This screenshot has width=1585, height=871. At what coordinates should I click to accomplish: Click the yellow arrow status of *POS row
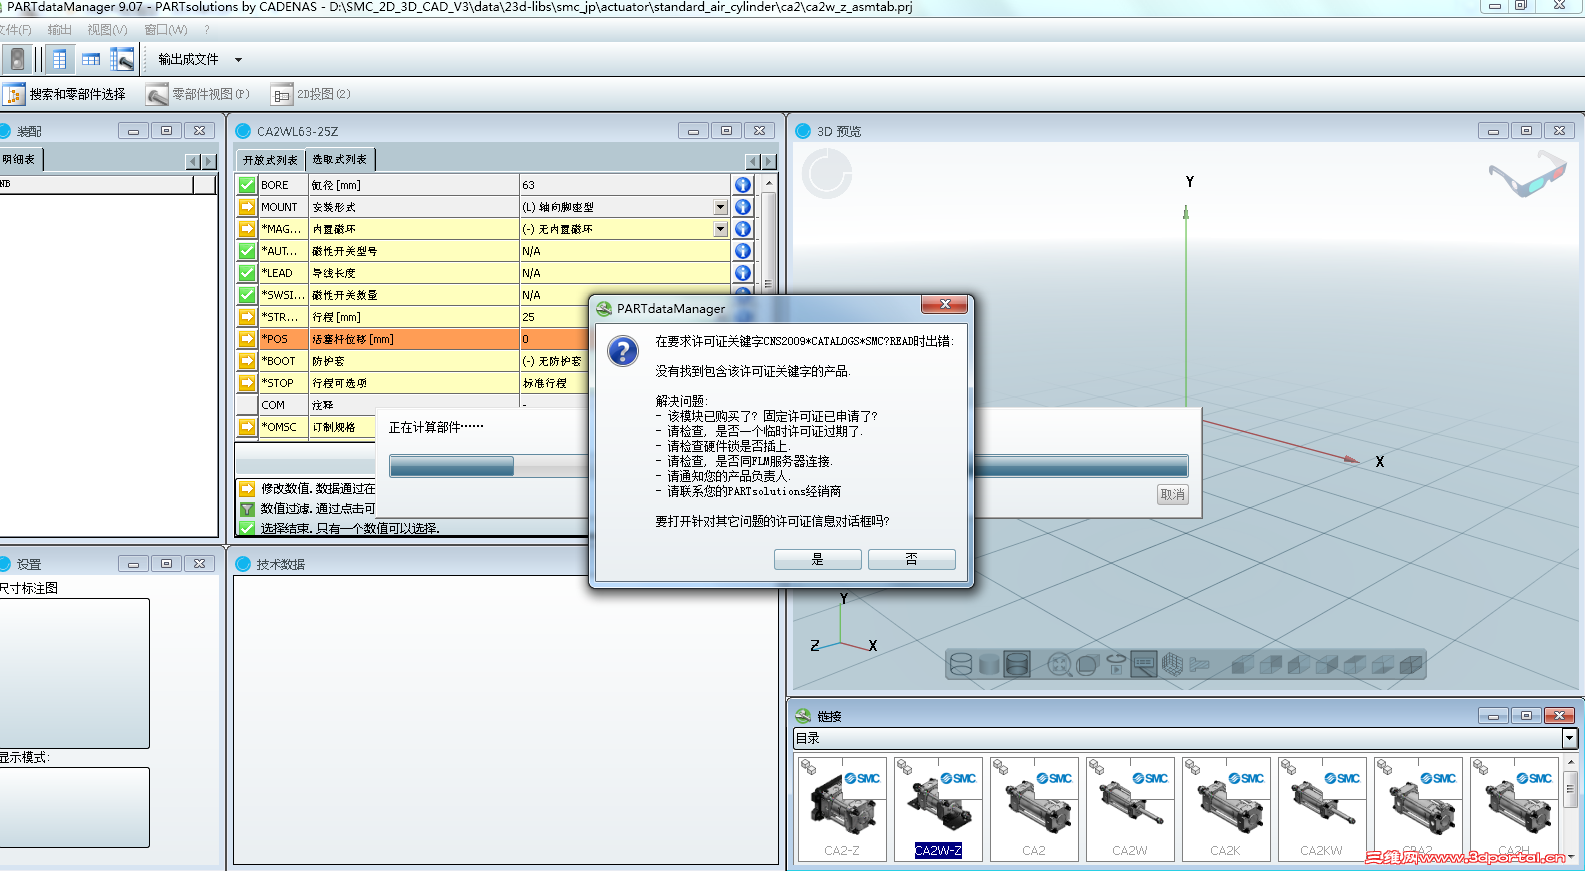[x=247, y=339]
